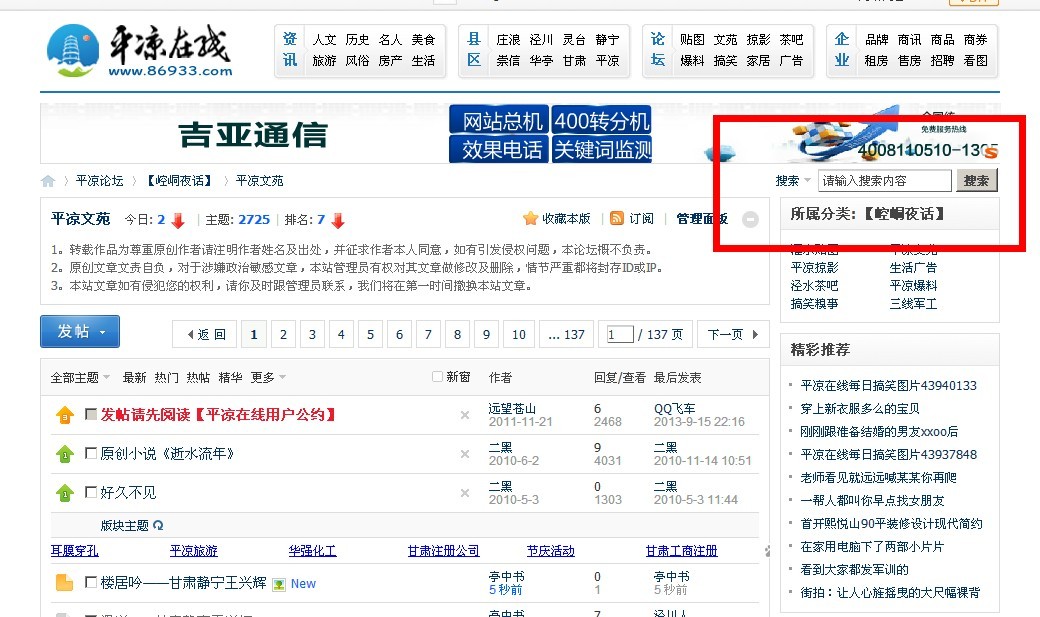Click the RSS 订阅 icon

[617, 218]
